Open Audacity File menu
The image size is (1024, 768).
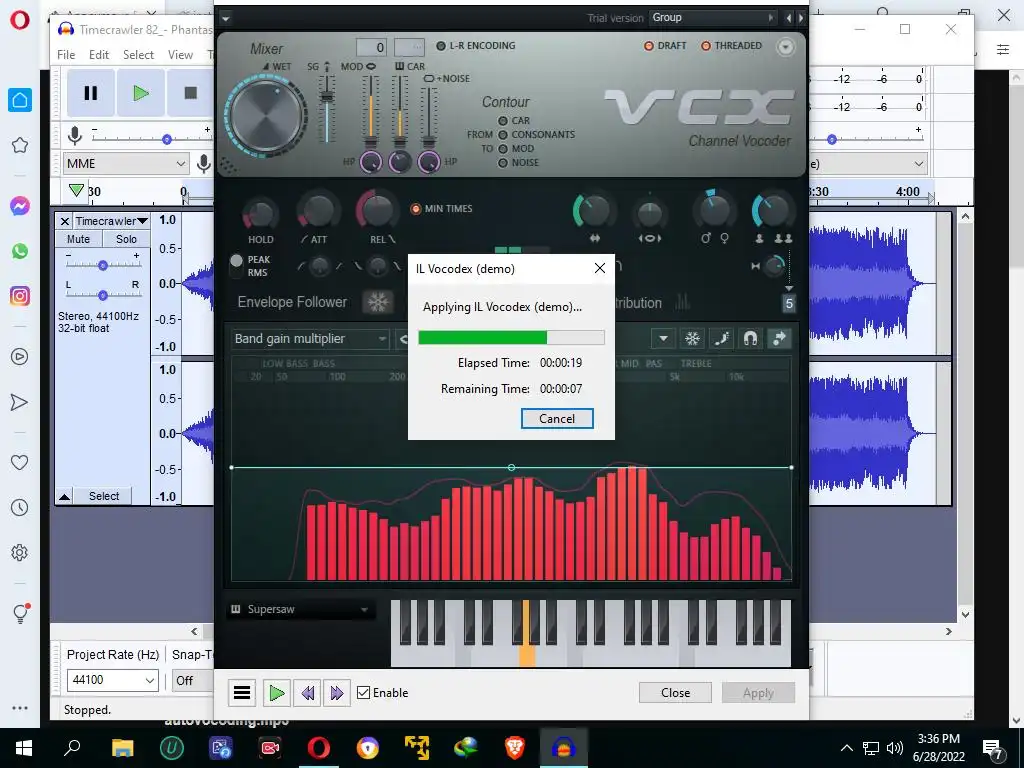[66, 55]
